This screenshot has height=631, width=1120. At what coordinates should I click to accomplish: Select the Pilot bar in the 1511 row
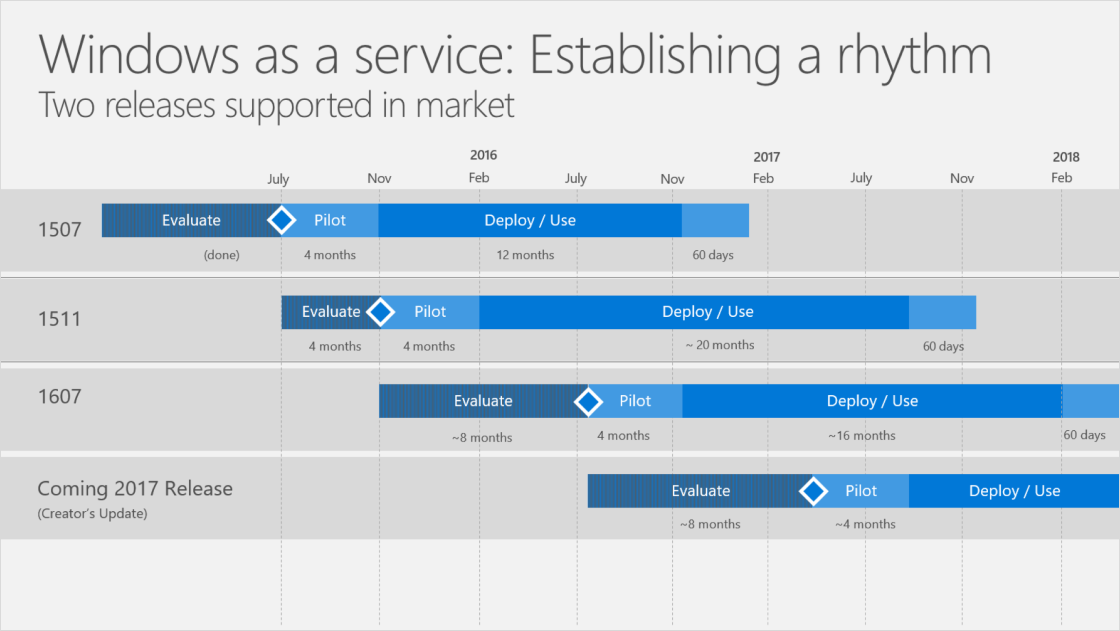click(430, 312)
